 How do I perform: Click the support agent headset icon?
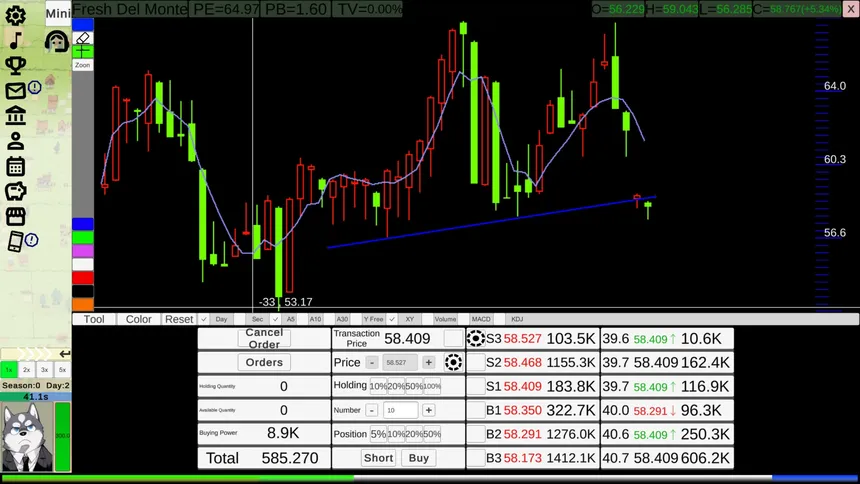tap(57, 41)
